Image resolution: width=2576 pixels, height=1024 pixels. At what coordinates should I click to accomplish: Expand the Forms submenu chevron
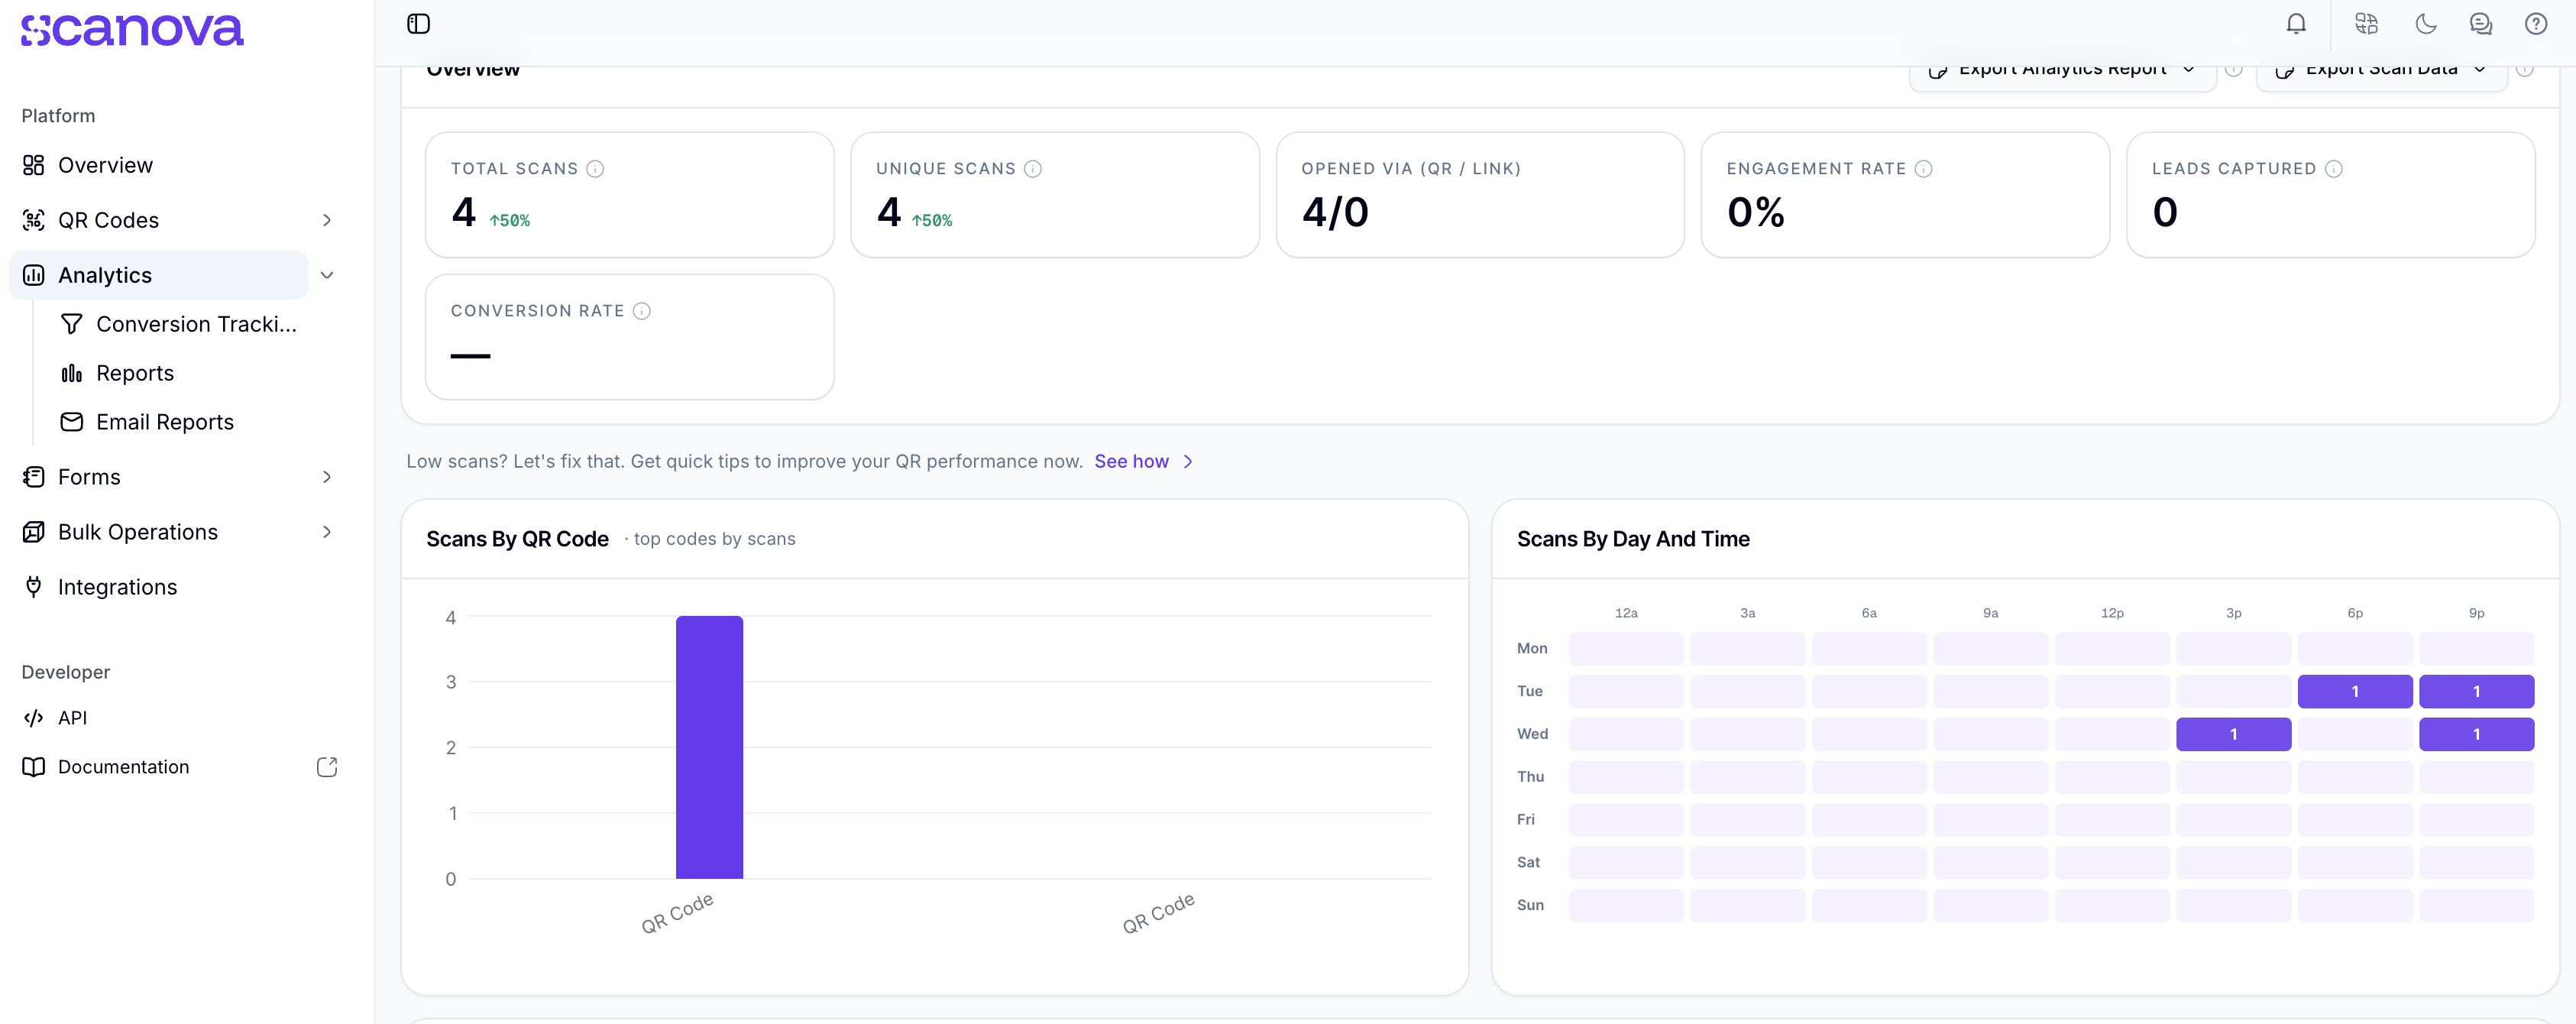click(327, 477)
